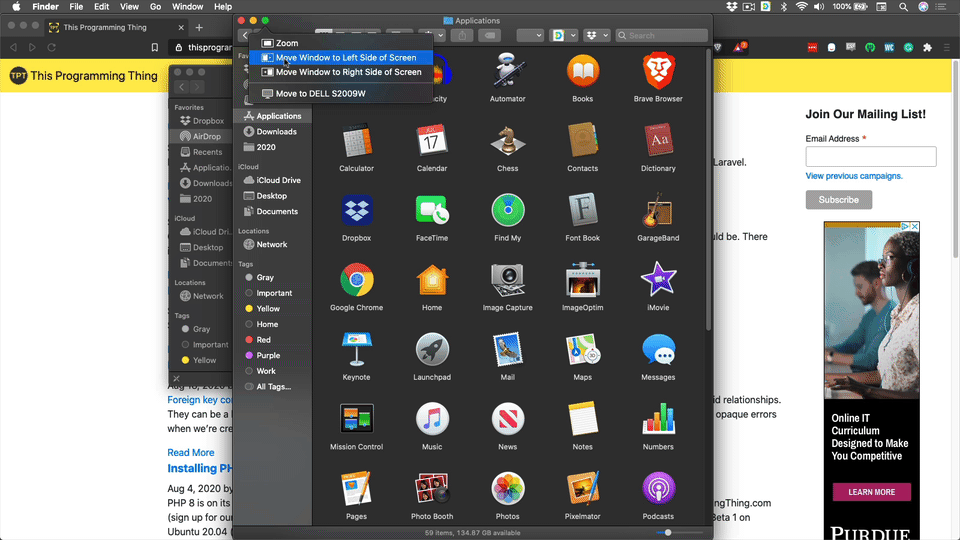This screenshot has height=540, width=960.
Task: Toggle Wi-Fi icon in the menu bar
Action: click(x=801, y=7)
